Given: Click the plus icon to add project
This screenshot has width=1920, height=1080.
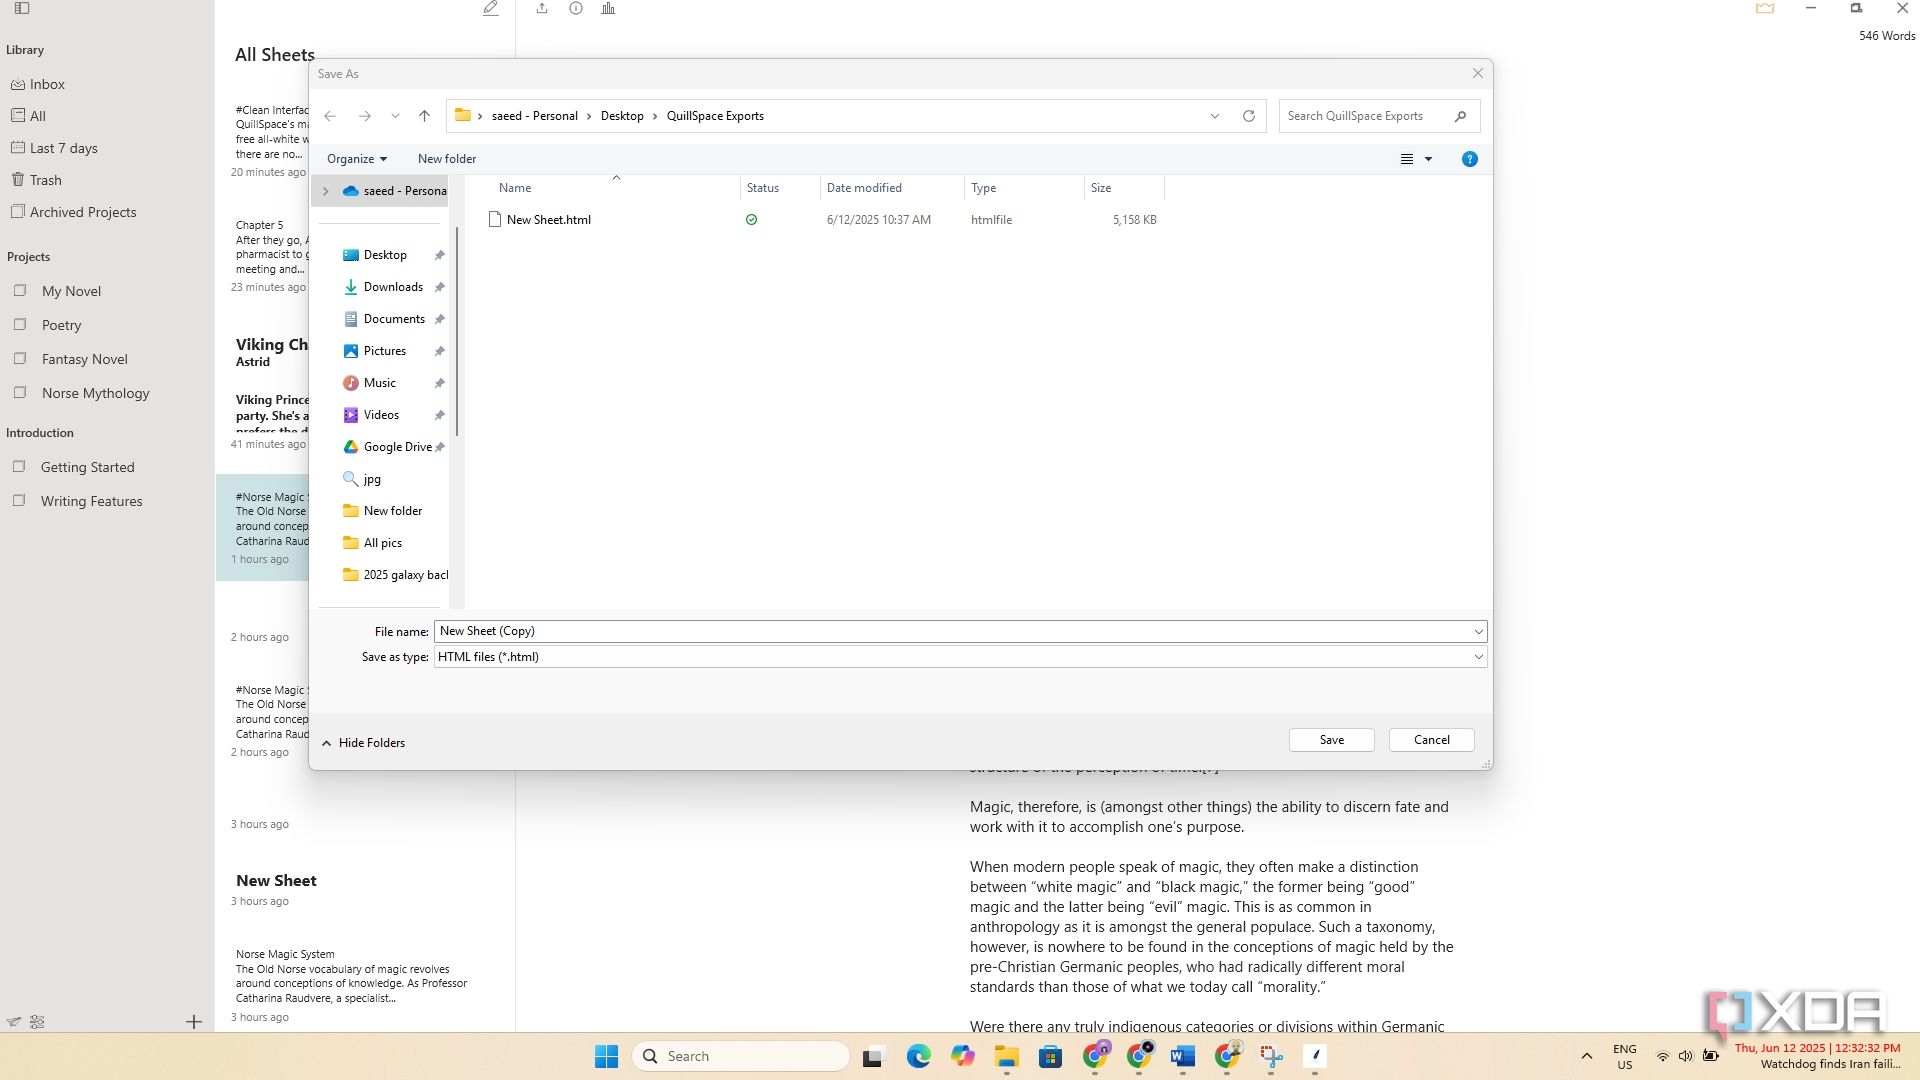Looking at the screenshot, I should [x=194, y=1021].
